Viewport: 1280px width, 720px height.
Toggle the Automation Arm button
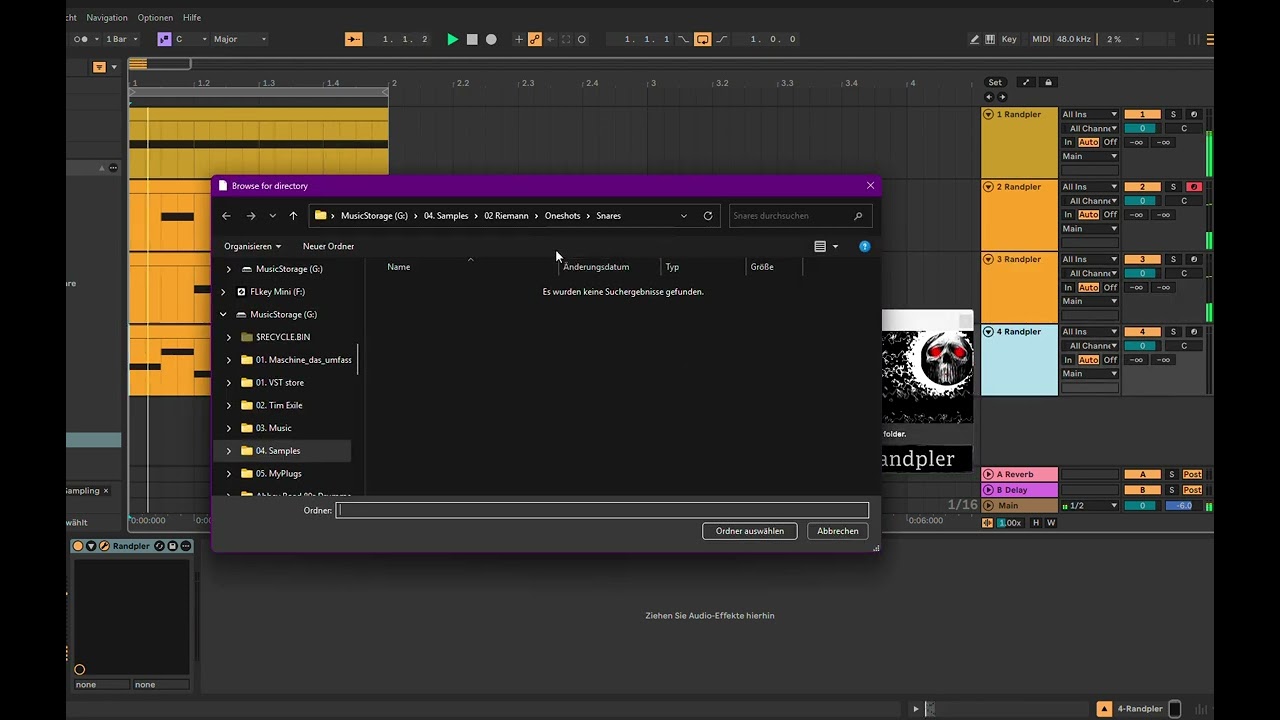pos(535,39)
